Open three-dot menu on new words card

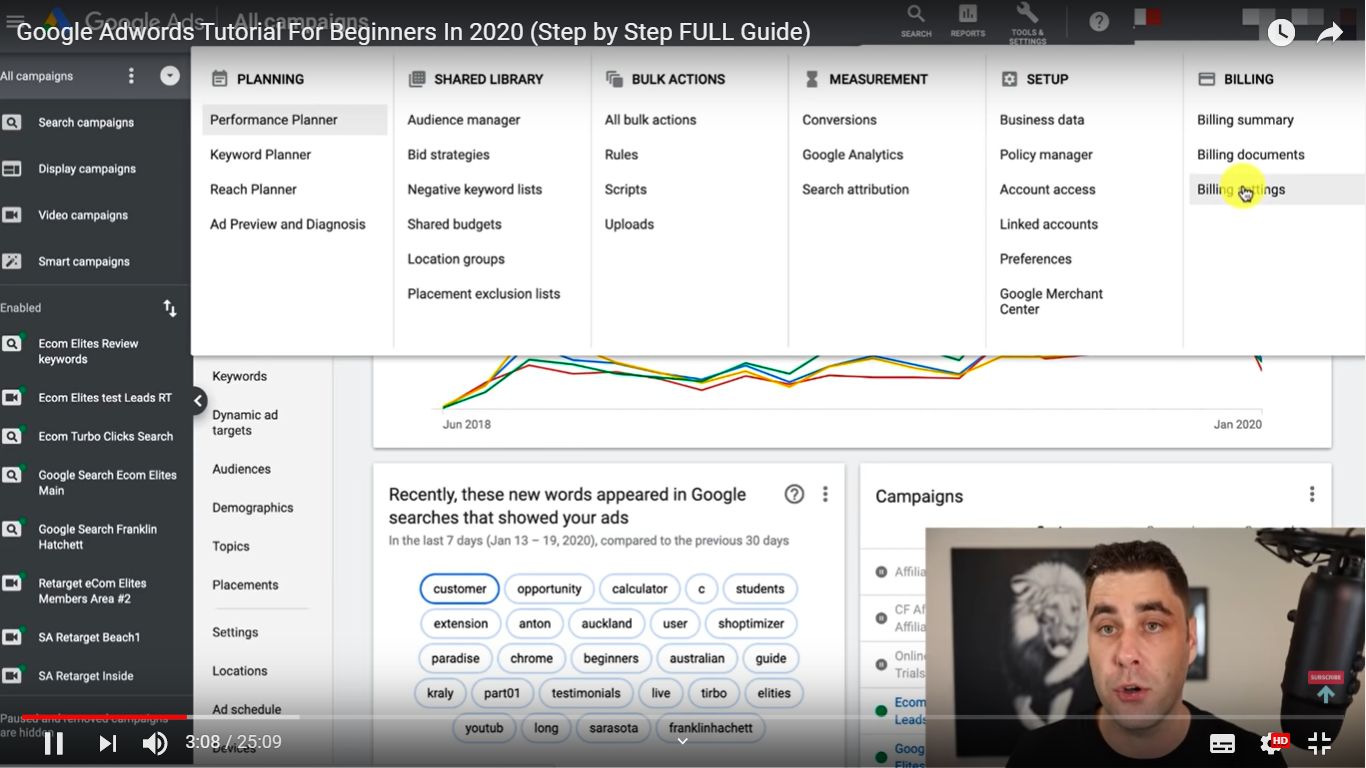[x=825, y=494]
